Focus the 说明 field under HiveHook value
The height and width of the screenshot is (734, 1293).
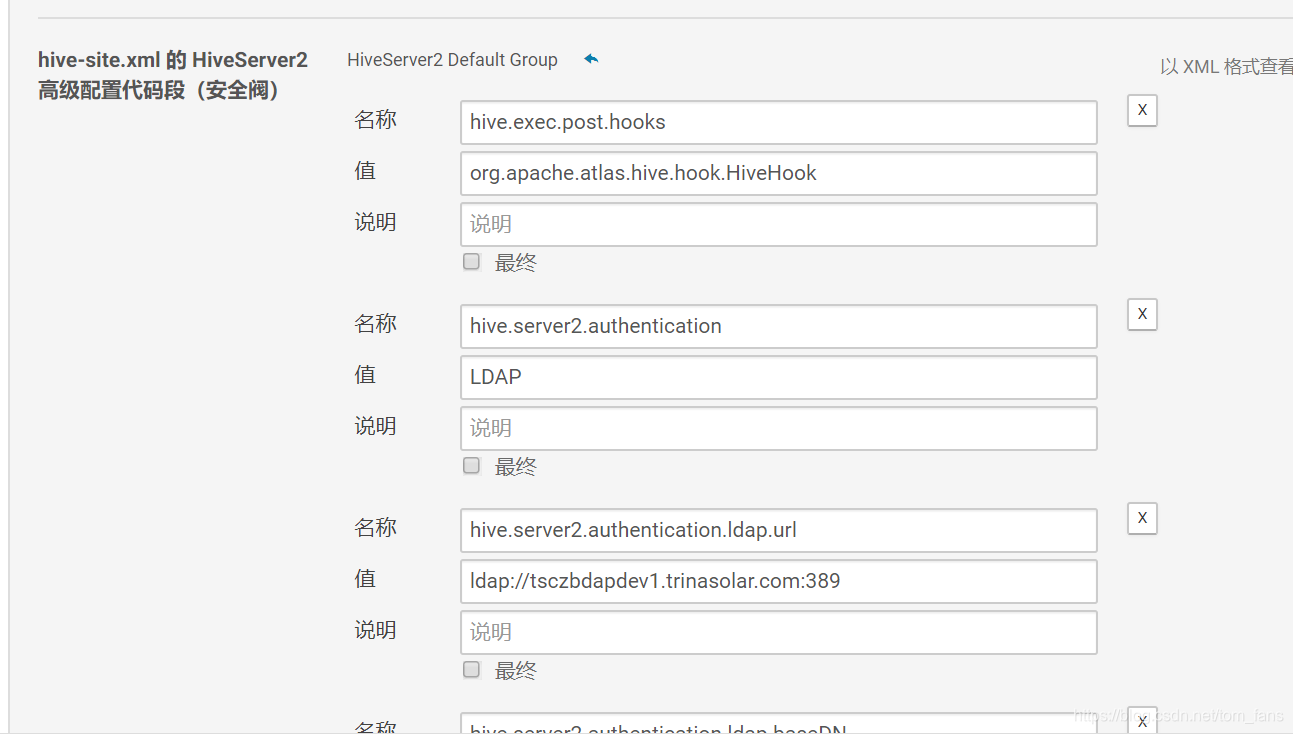tap(779, 224)
